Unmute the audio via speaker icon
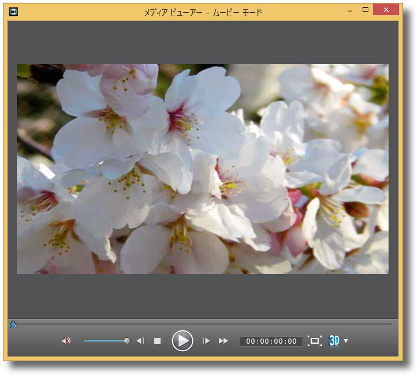The height and width of the screenshot is (378, 420). point(66,341)
